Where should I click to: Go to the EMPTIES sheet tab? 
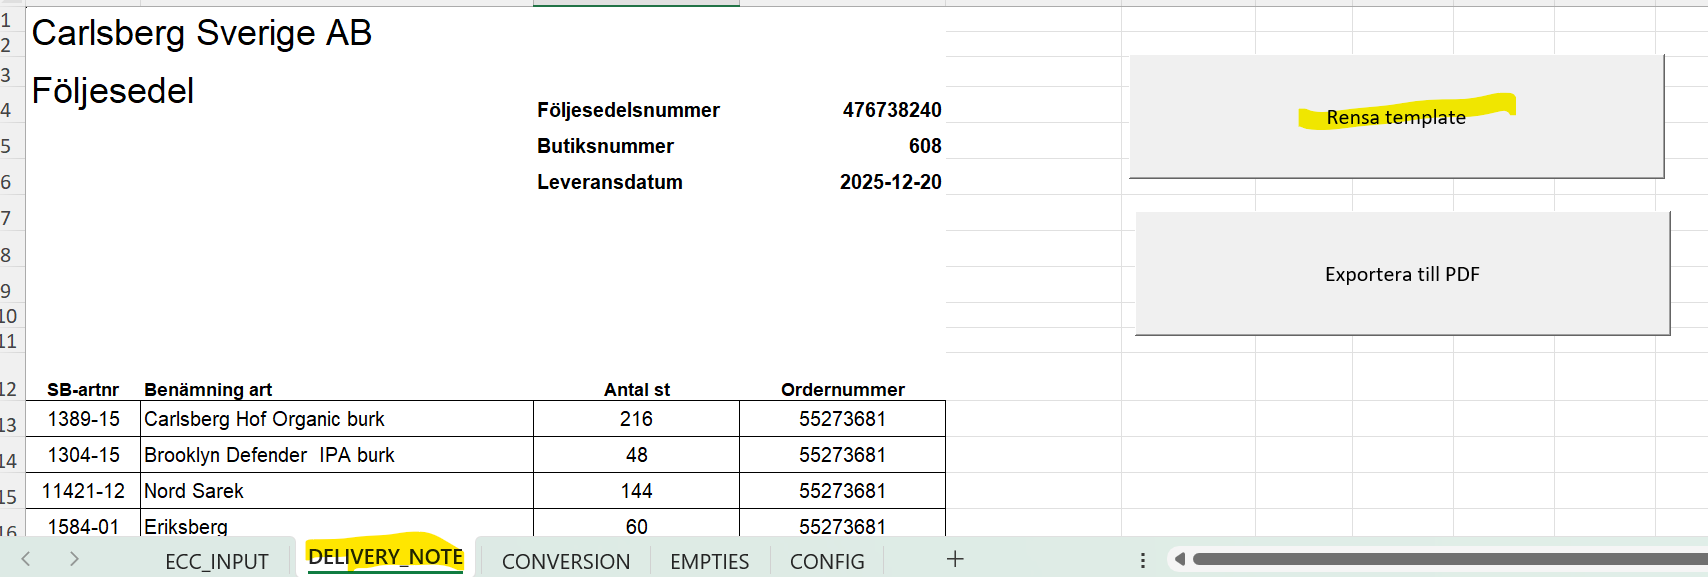709,561
